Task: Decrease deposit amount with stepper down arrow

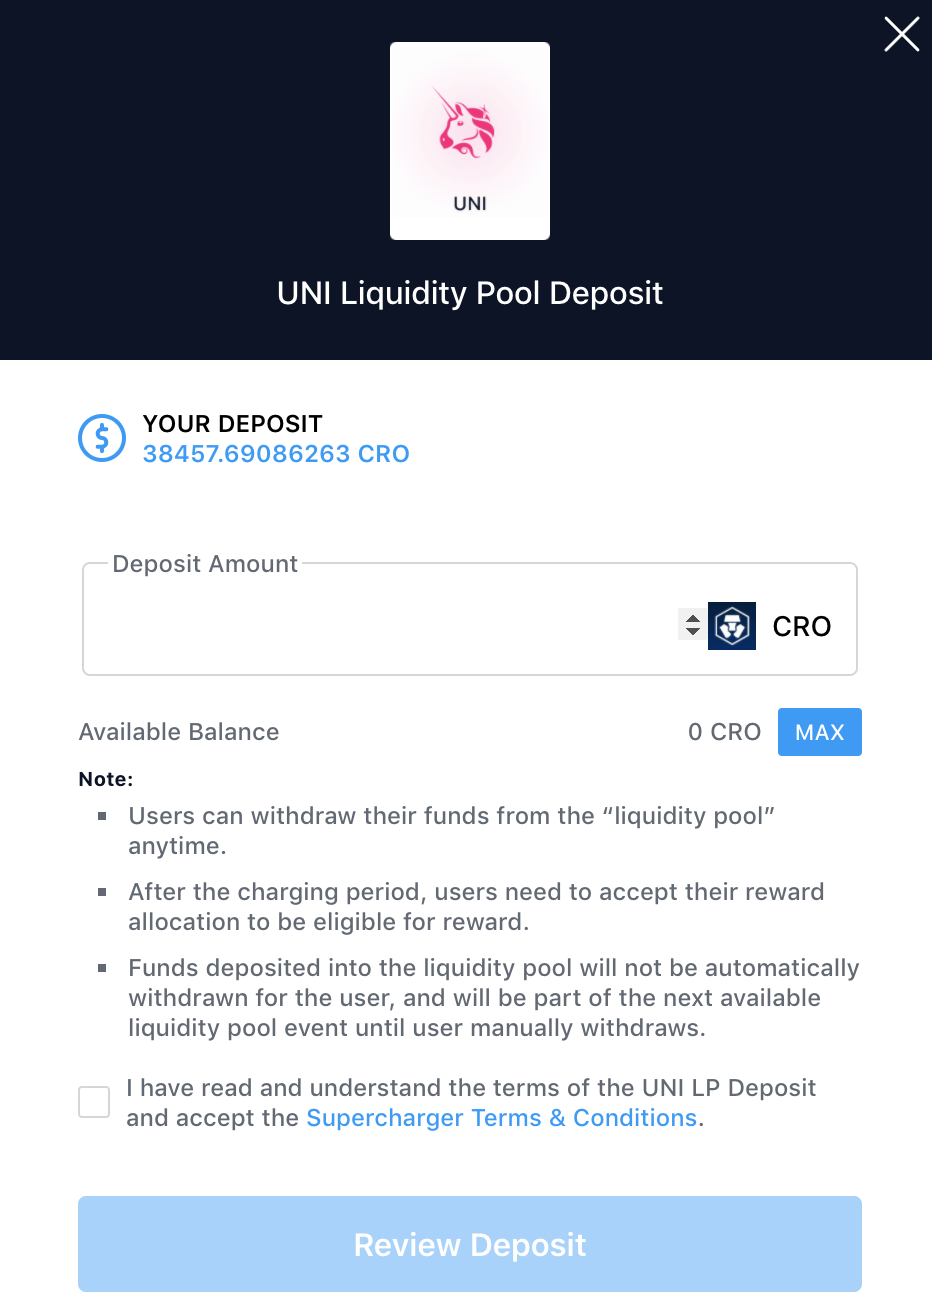Action: click(692, 632)
